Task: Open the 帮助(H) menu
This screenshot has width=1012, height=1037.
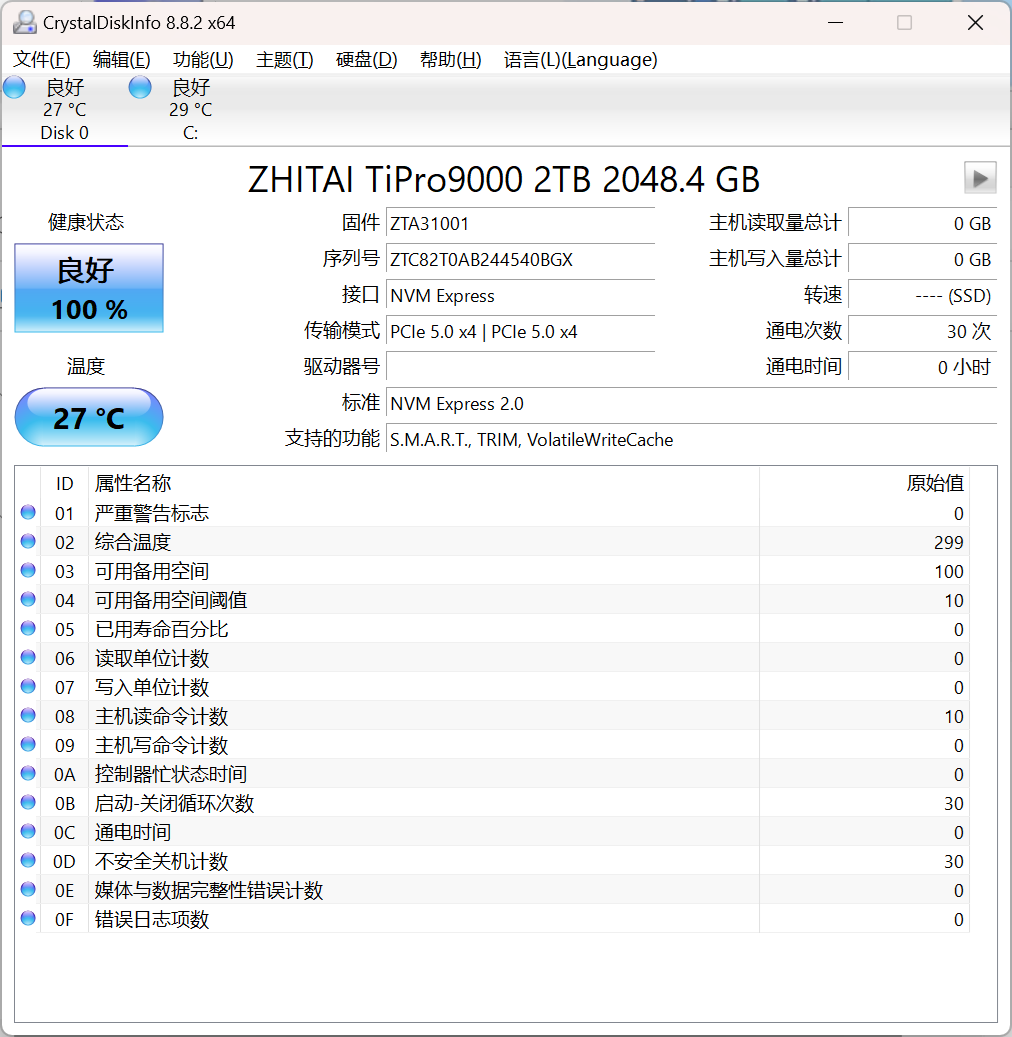Action: pos(450,60)
